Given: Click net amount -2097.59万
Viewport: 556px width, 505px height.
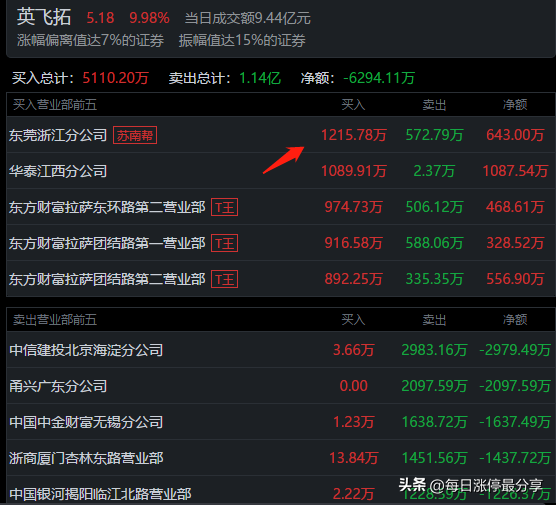Looking at the screenshot, I should [x=515, y=386].
